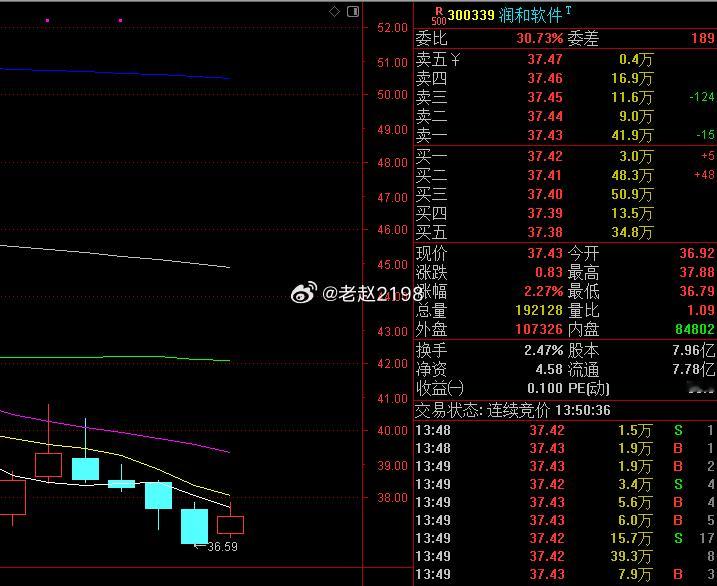The height and width of the screenshot is (586, 717).
Task: Select the 卖五 price 37.47
Action: [x=545, y=59]
